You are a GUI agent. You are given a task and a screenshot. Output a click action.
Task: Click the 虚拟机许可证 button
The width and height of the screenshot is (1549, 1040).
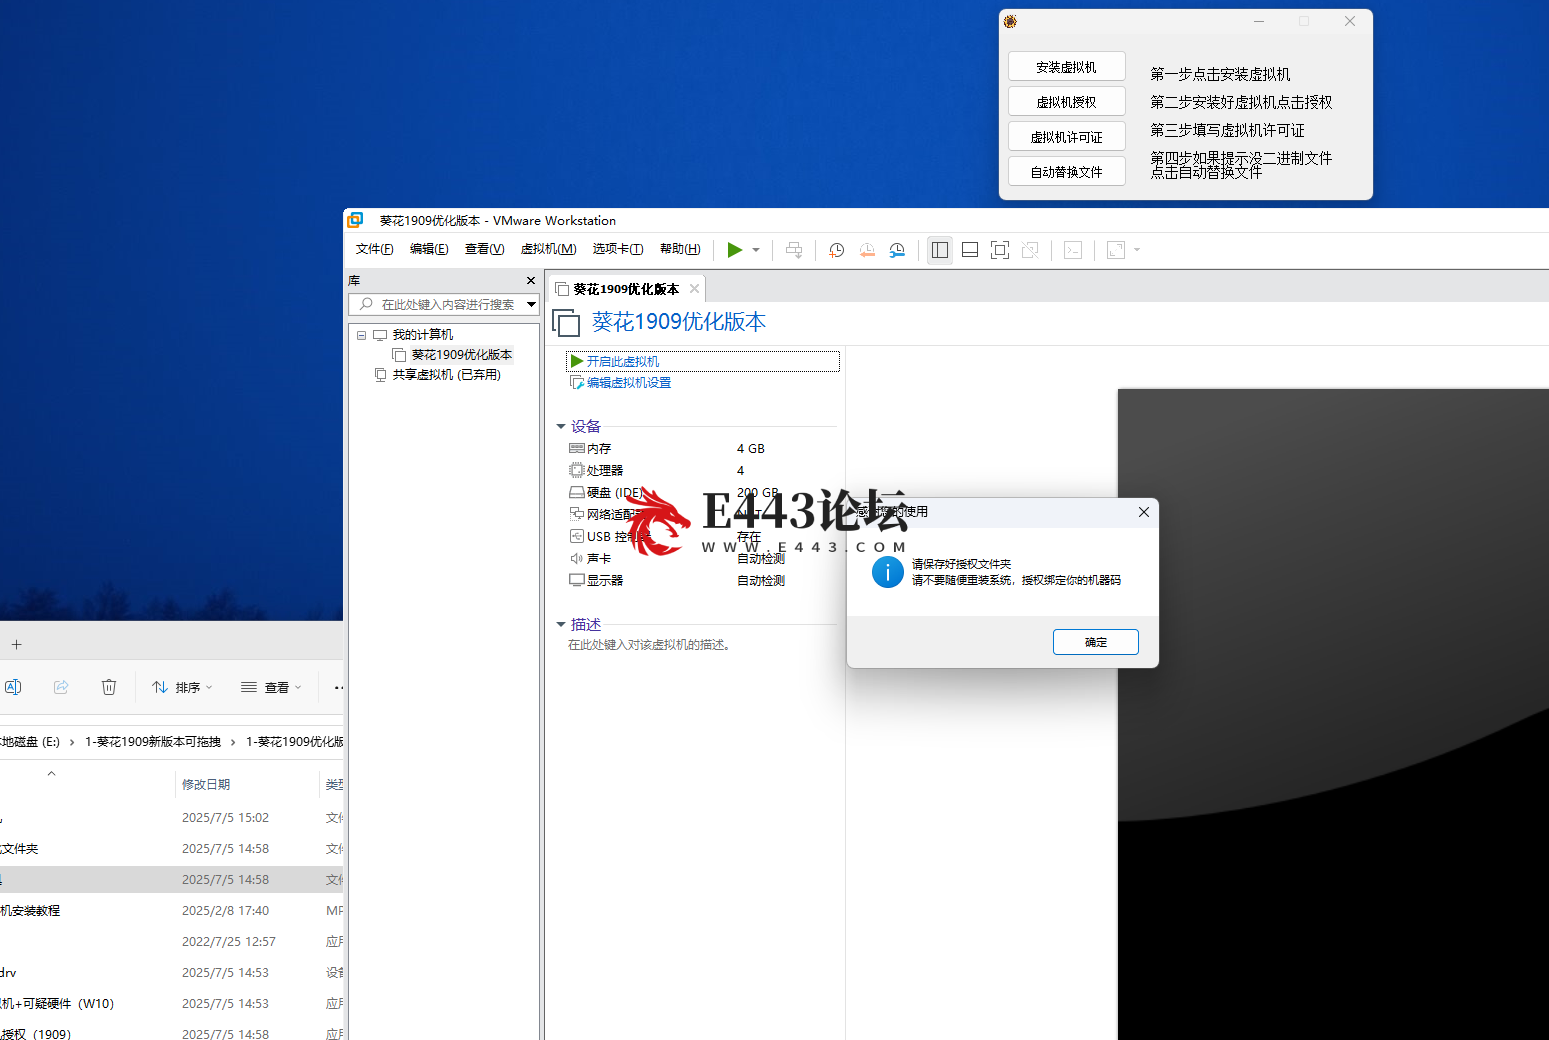1067,137
